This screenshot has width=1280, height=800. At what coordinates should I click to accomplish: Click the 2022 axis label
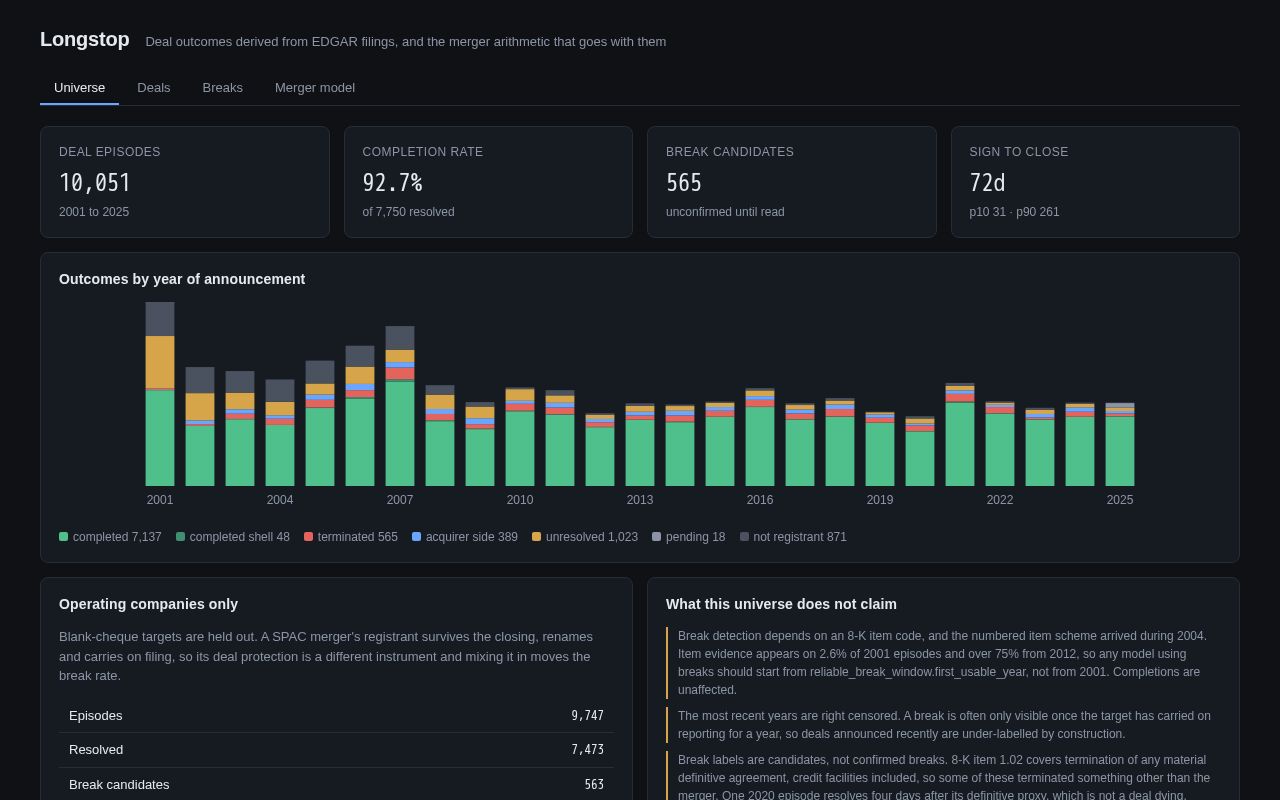[x=1000, y=500]
